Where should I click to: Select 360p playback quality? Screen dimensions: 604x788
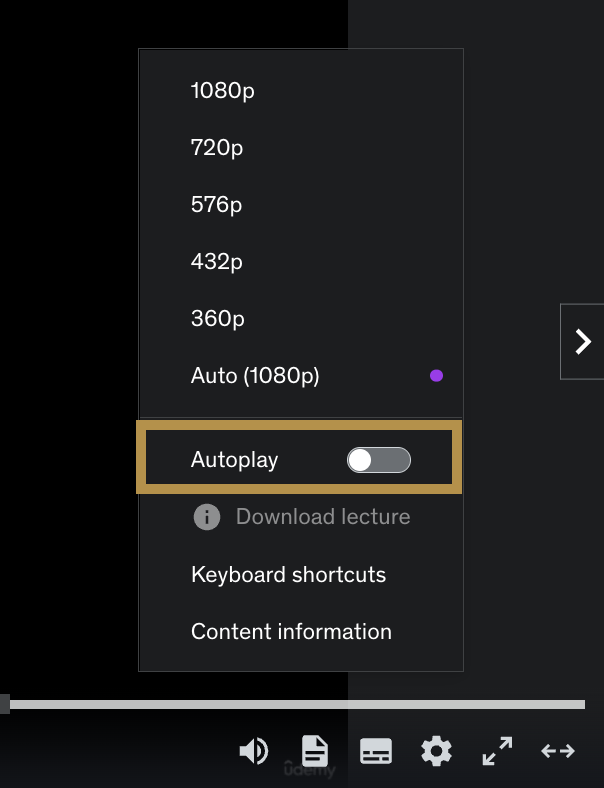coord(218,319)
